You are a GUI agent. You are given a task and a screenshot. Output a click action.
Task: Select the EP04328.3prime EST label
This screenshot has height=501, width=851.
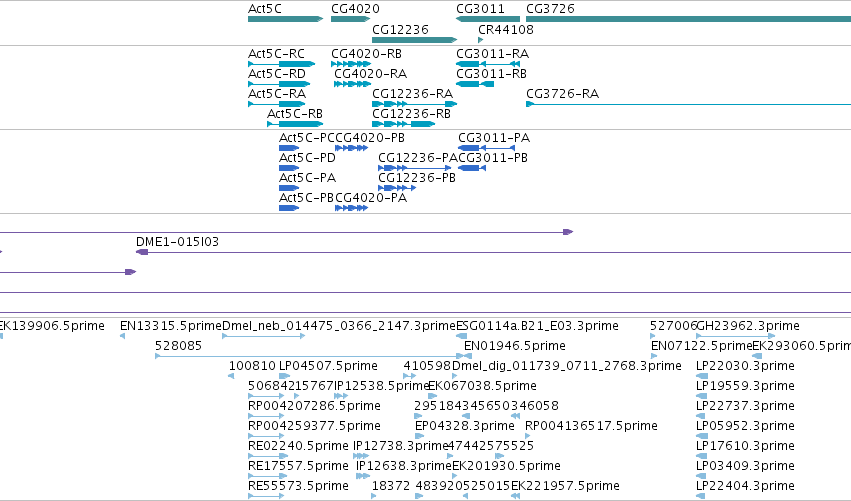pyautogui.click(x=465, y=427)
